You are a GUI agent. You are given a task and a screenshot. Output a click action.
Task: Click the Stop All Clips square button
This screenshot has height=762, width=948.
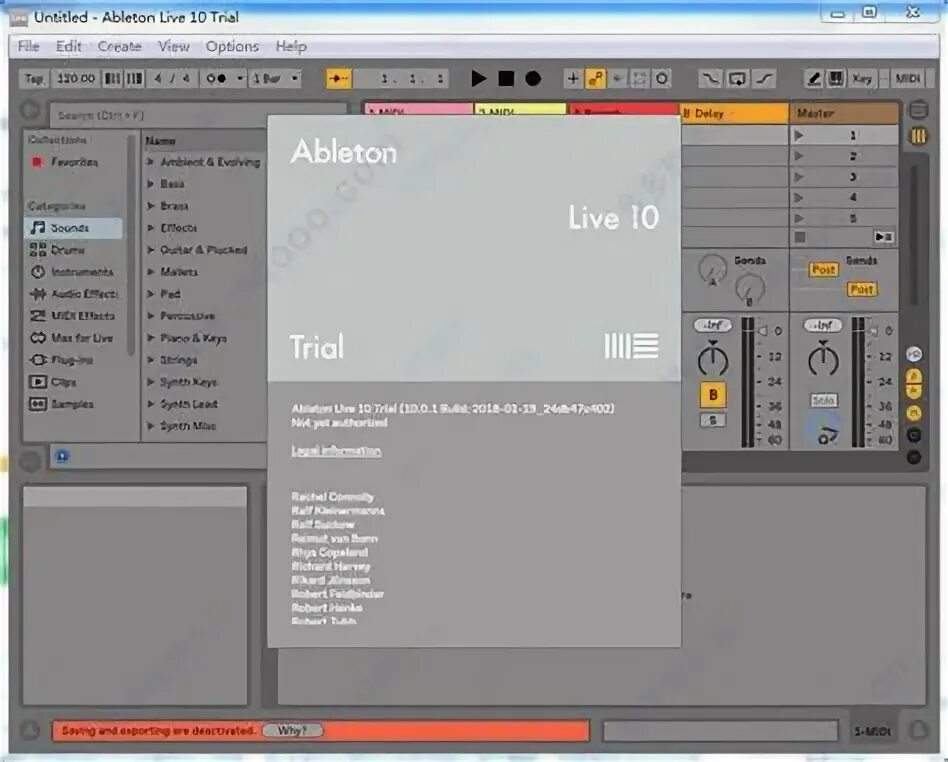[800, 237]
